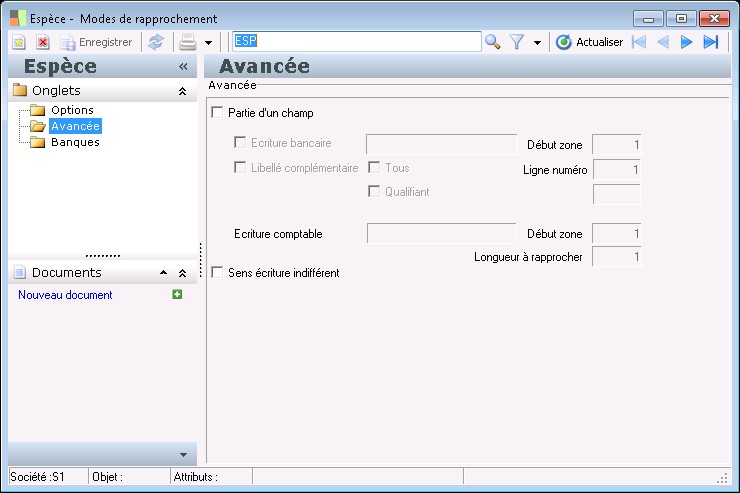
Task: Click the red delete record icon
Action: (42, 42)
